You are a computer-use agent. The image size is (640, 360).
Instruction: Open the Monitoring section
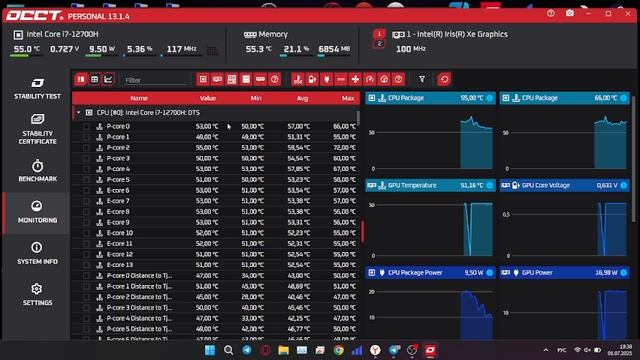tap(37, 212)
